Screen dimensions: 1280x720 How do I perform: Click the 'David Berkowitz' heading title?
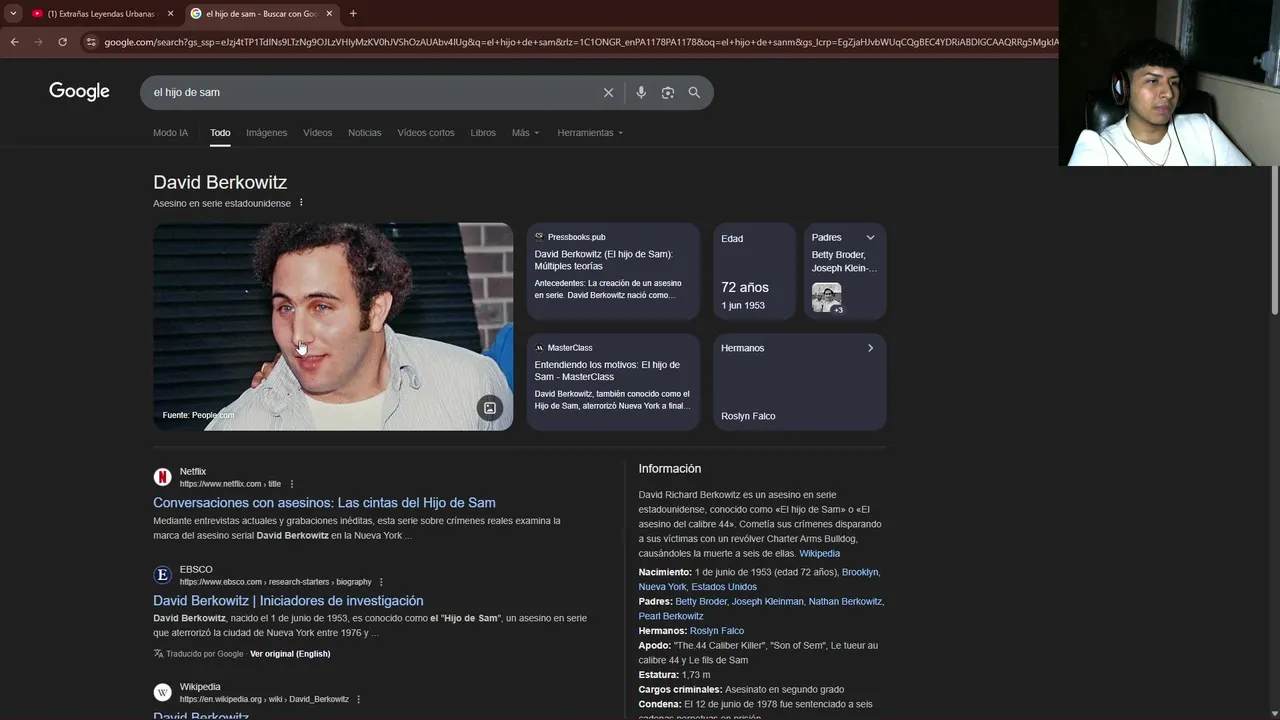tap(220, 182)
